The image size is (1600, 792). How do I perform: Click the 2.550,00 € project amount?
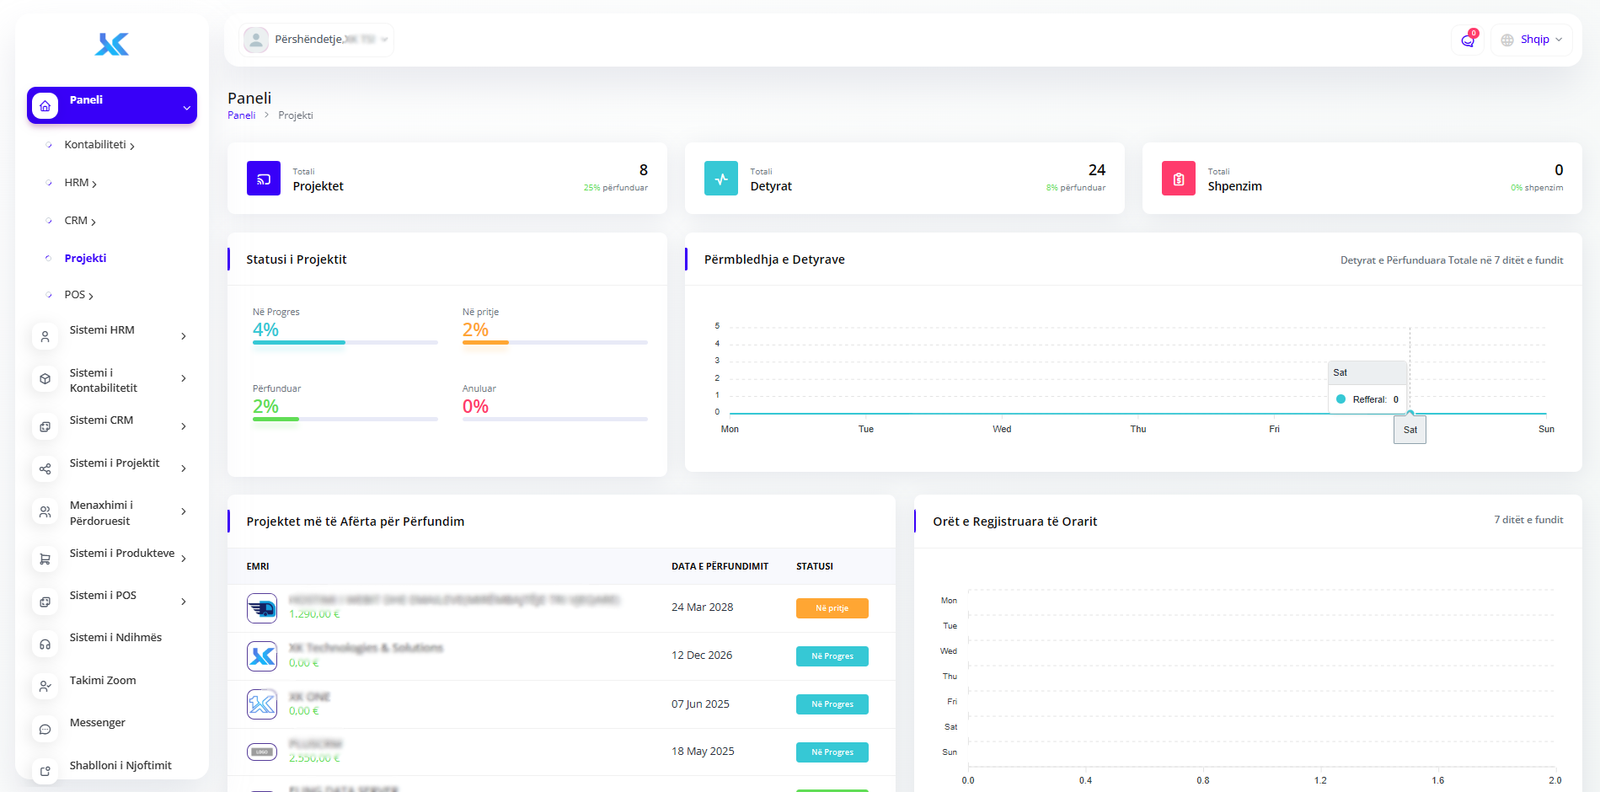[314, 759]
